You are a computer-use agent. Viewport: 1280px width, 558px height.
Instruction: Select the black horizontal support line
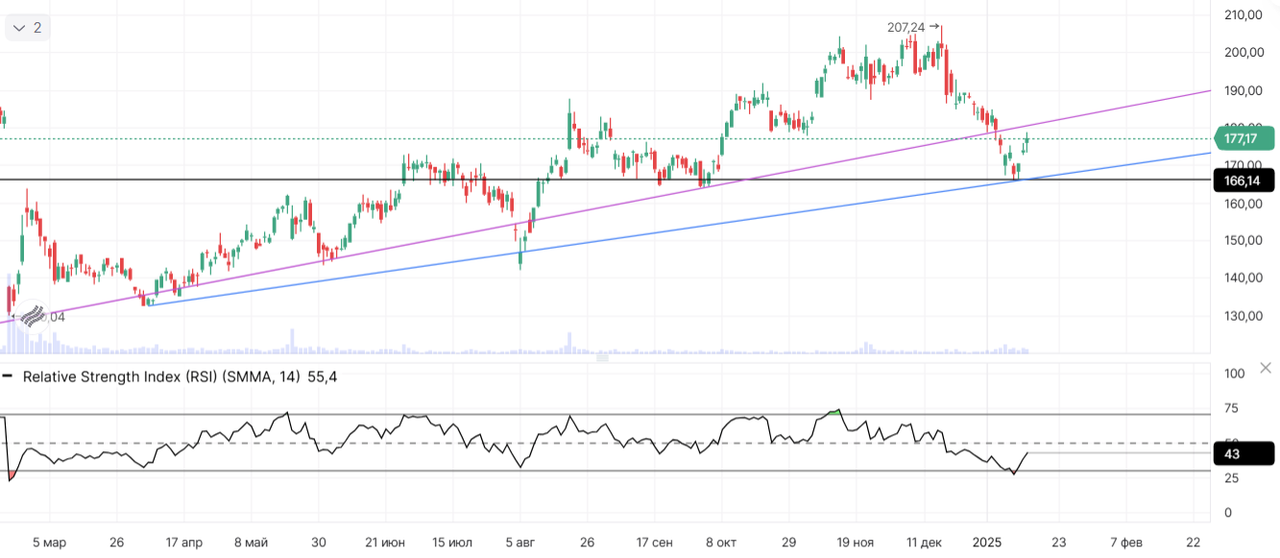coord(300,180)
